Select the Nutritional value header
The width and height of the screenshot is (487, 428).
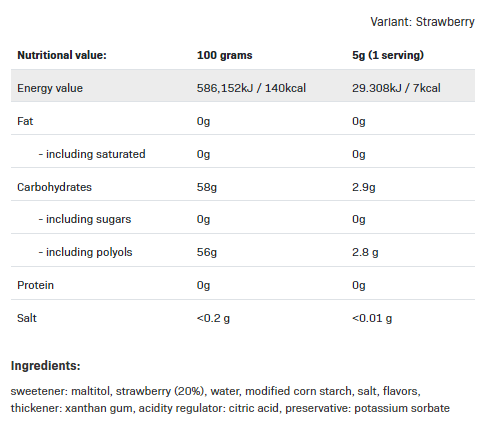(62, 55)
